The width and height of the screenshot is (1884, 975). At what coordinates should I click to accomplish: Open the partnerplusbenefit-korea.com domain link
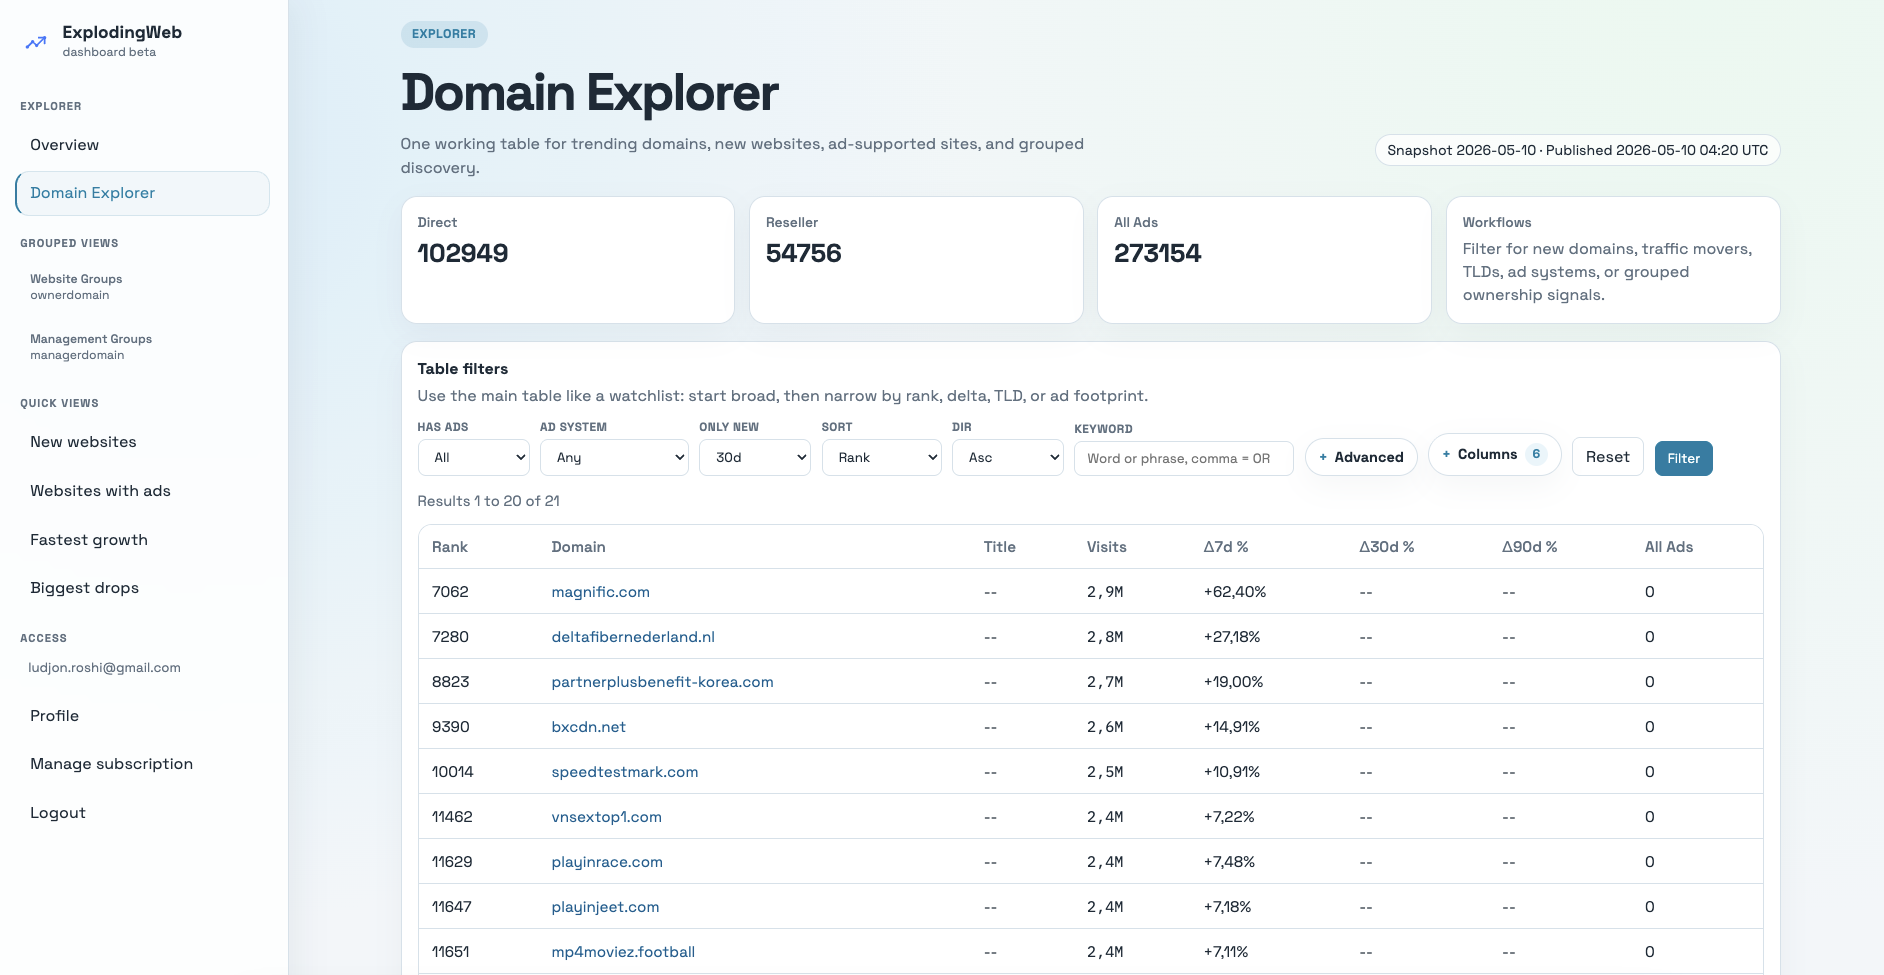coord(662,682)
